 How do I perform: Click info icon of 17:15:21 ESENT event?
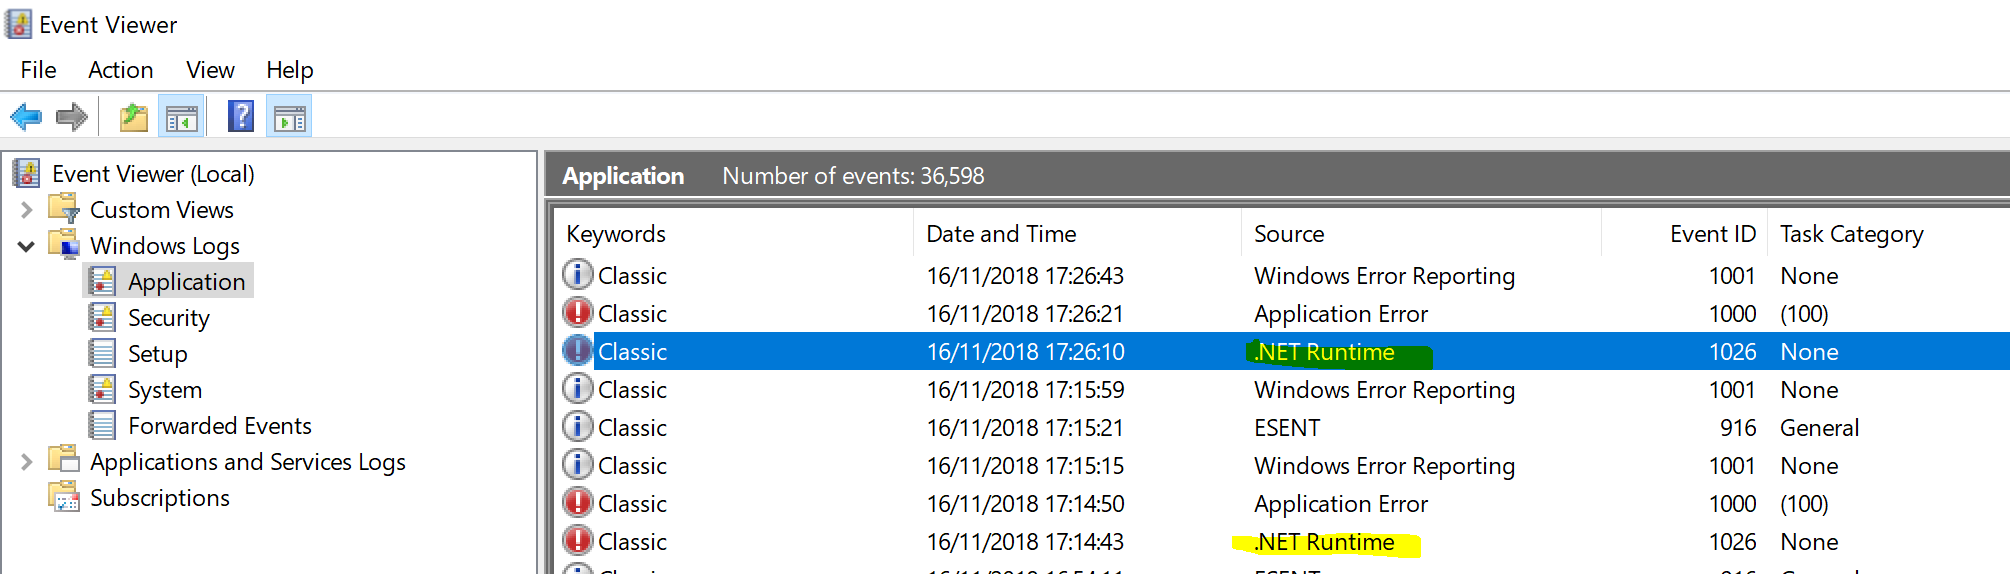(x=577, y=426)
